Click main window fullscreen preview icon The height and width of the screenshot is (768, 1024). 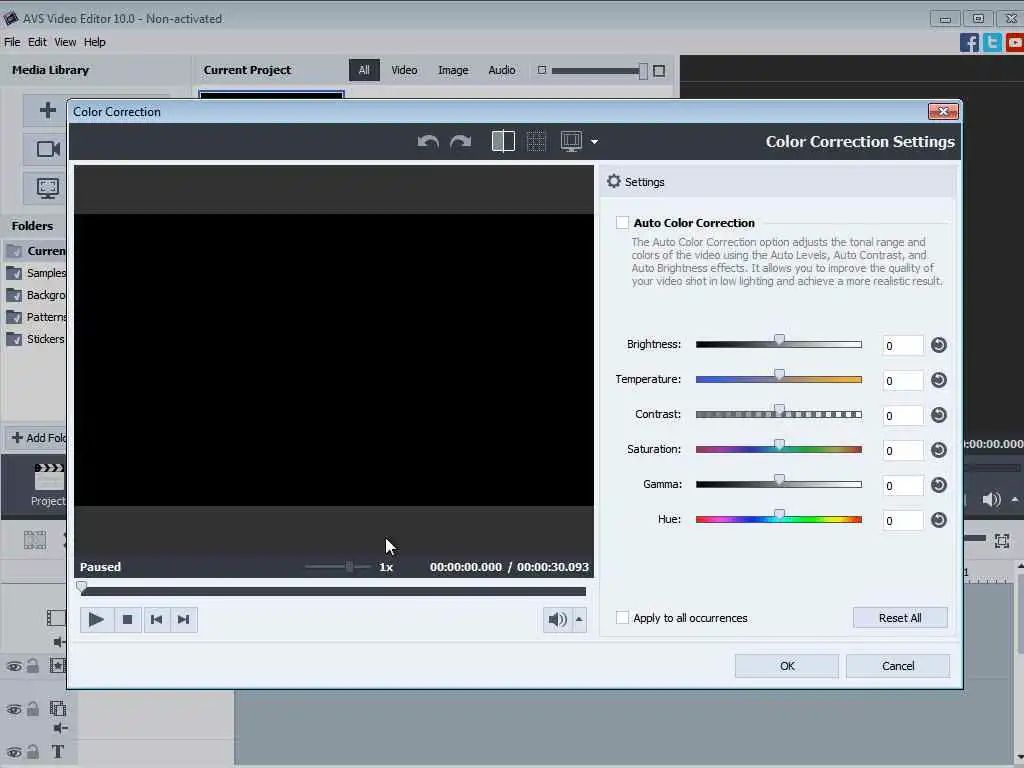[1002, 541]
